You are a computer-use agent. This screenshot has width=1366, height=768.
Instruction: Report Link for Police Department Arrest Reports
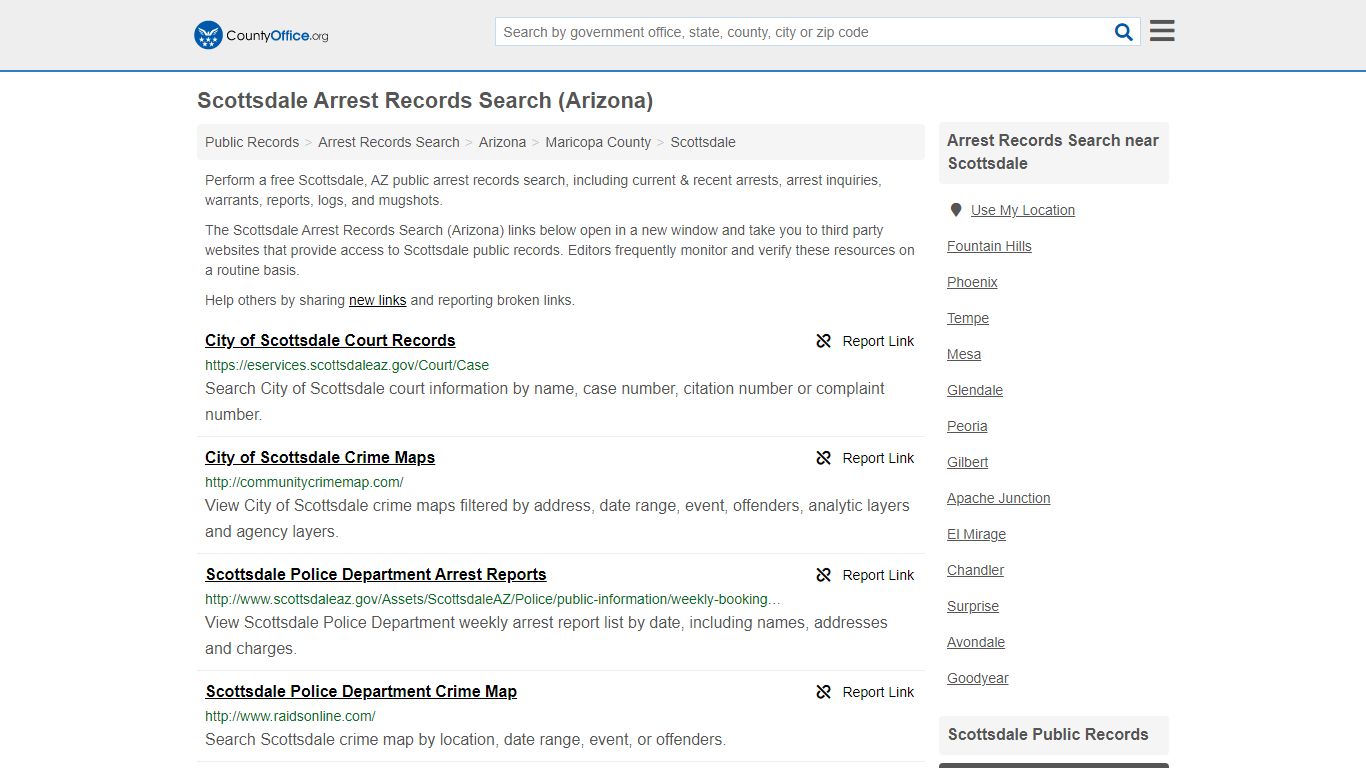point(878,575)
